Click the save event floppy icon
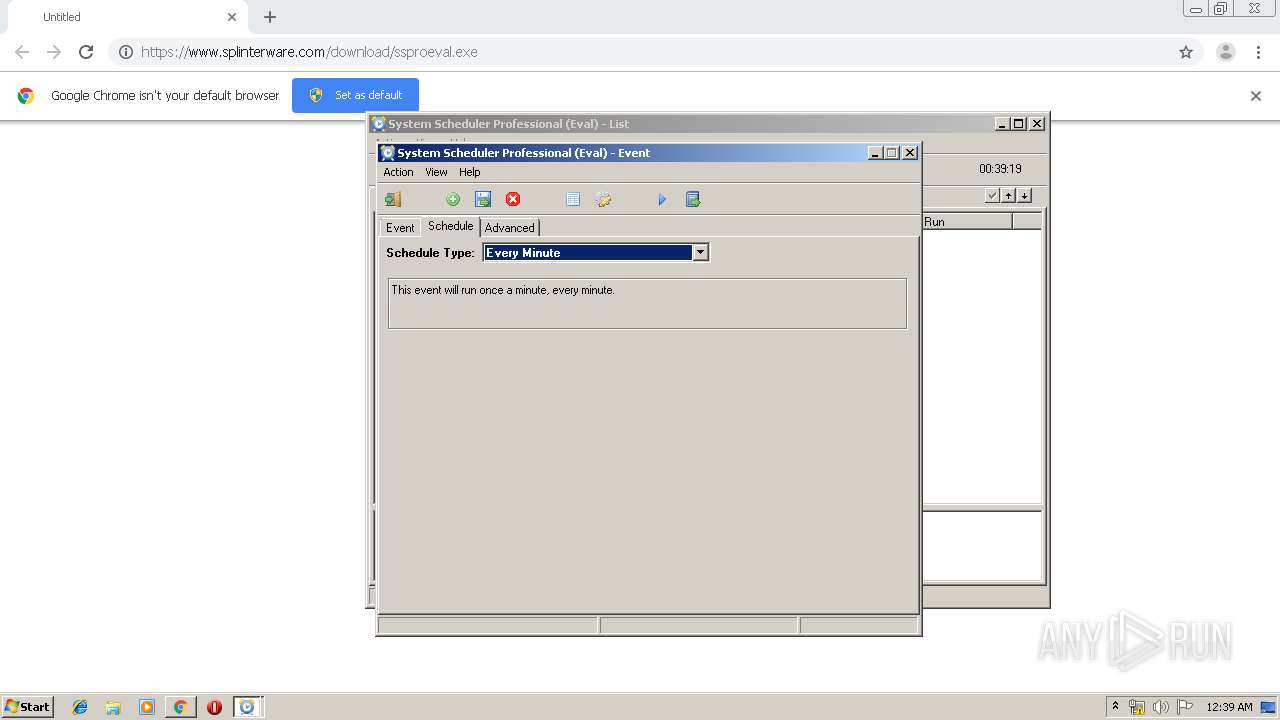 pyautogui.click(x=483, y=199)
